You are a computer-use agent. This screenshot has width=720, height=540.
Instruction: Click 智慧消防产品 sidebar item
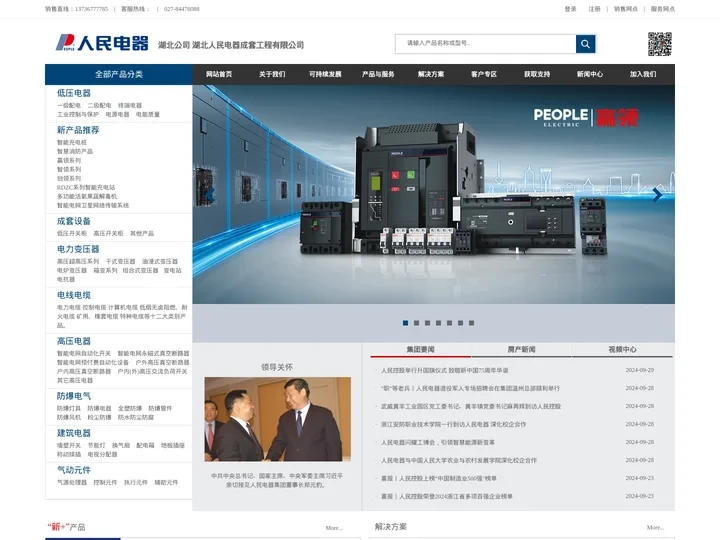coord(75,152)
